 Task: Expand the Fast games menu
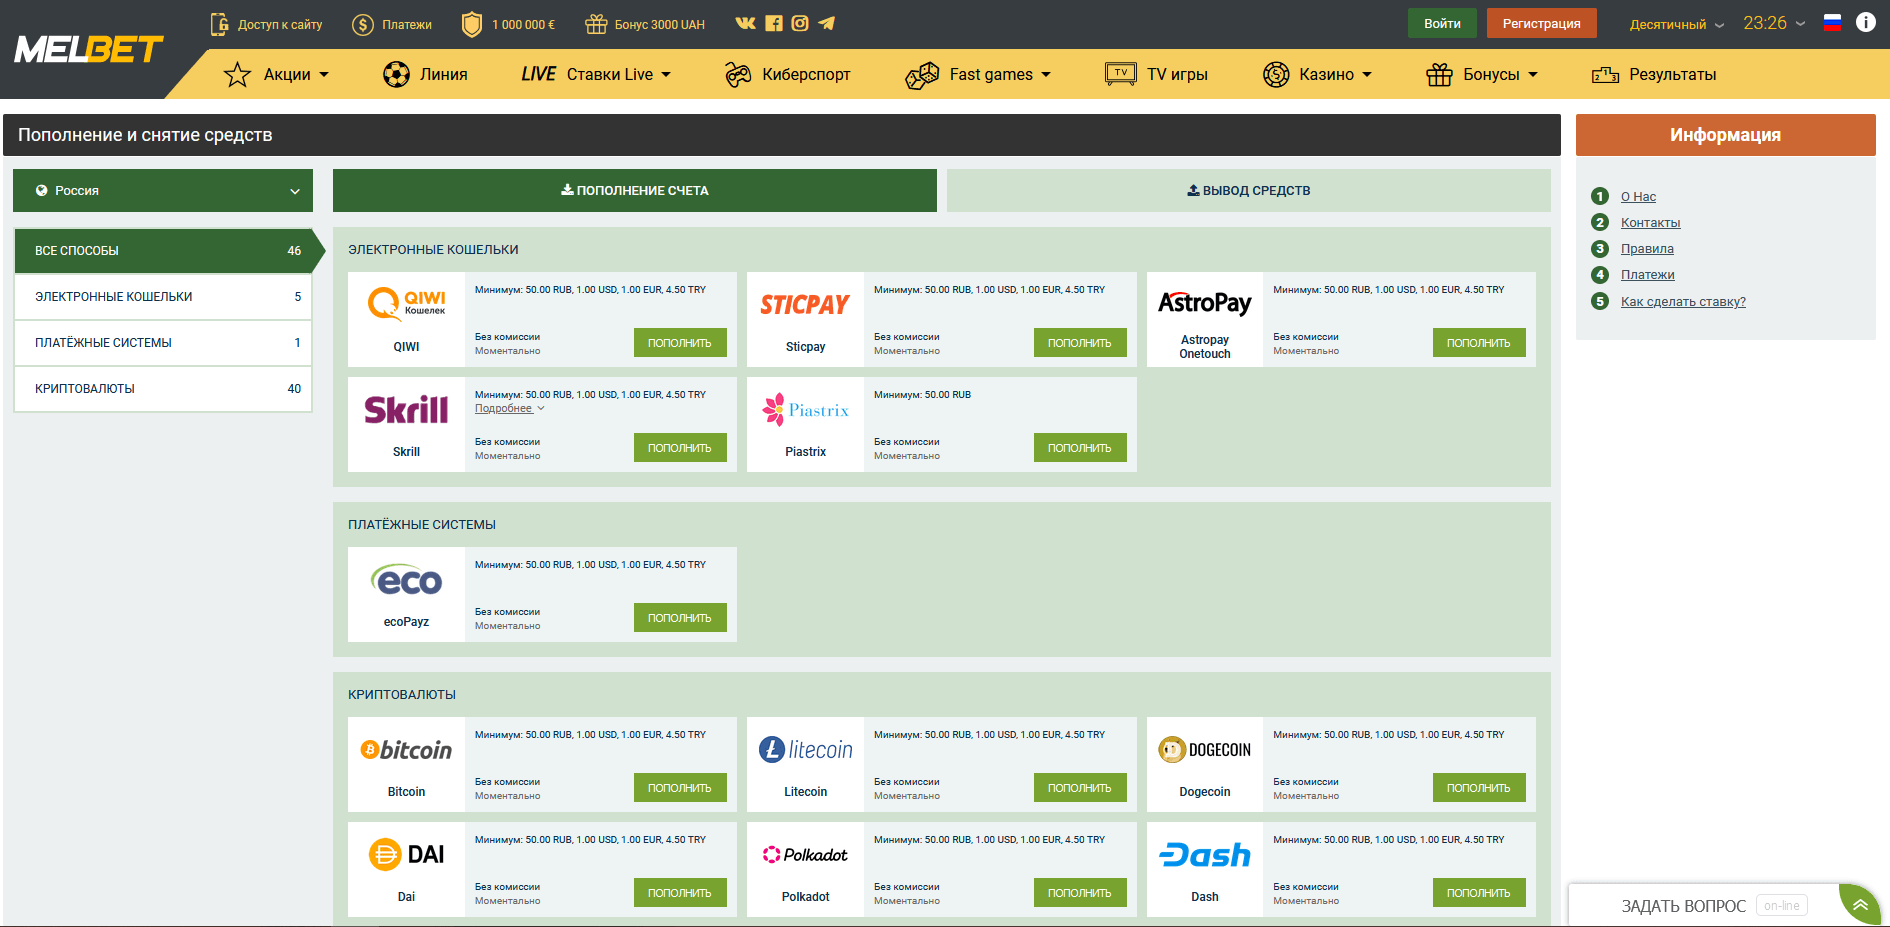[978, 74]
